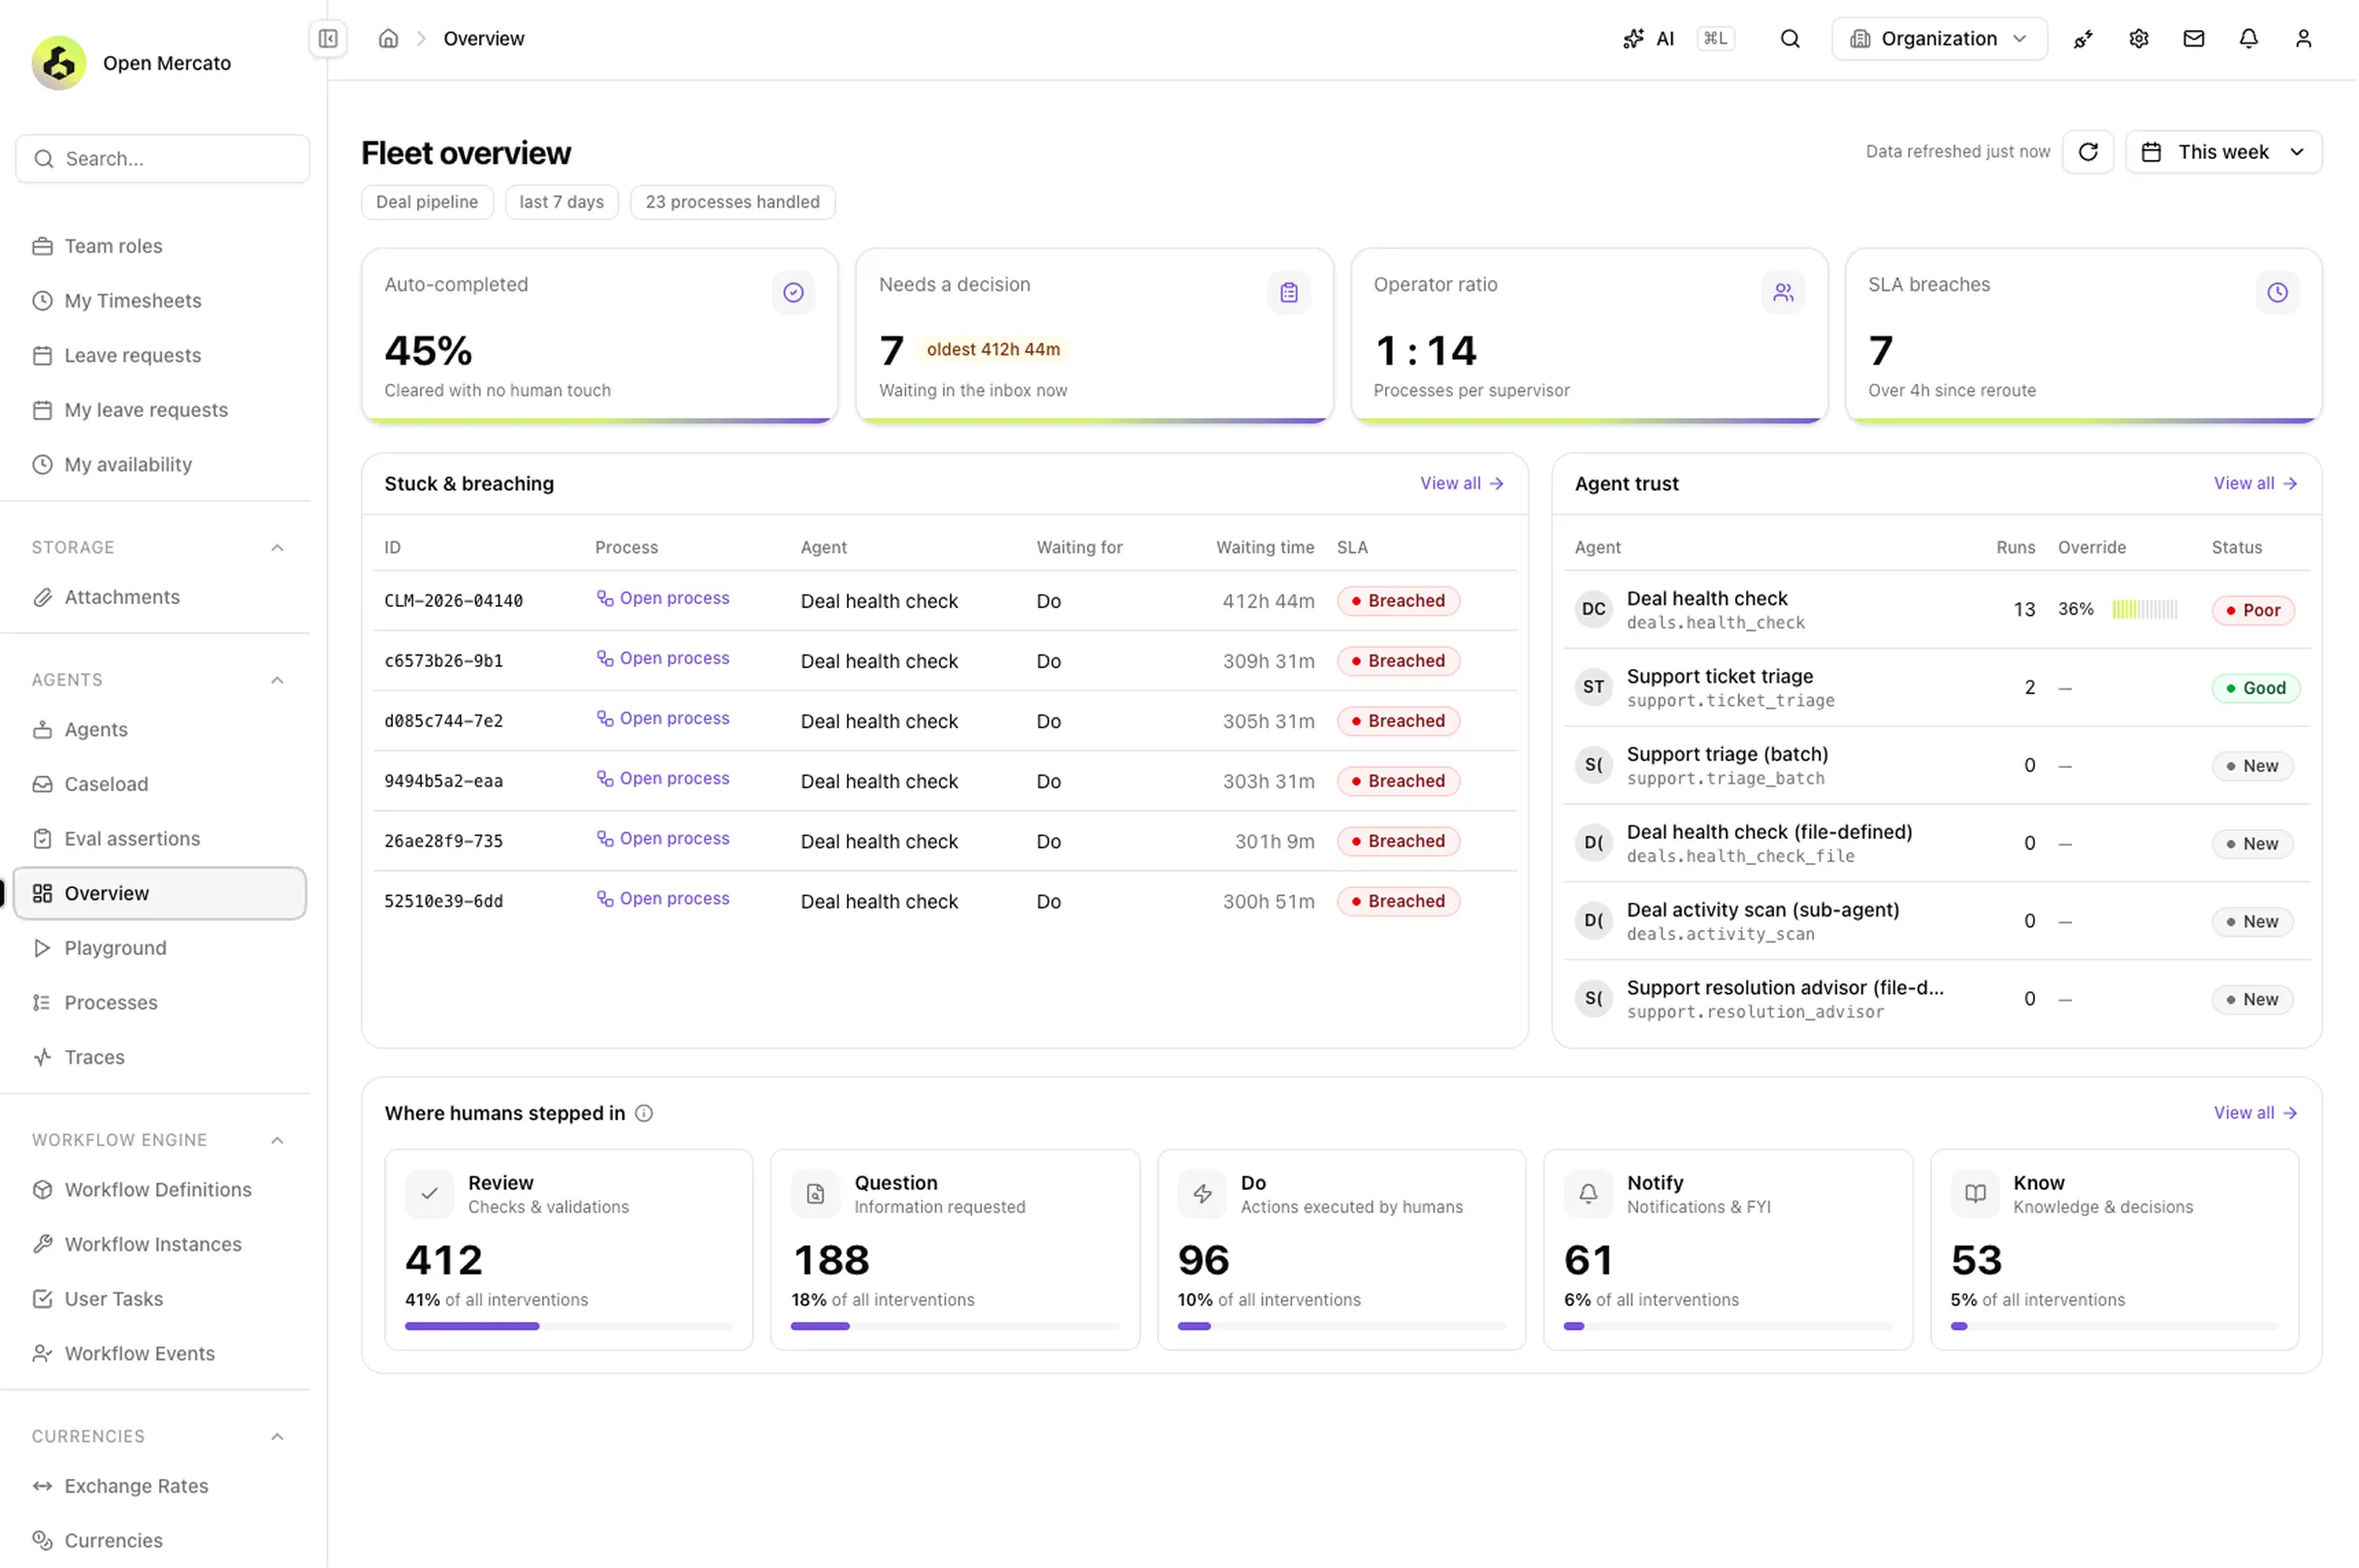Viewport: 2359px width, 1568px height.
Task: Open the This week date range dropdown
Action: click(x=2223, y=152)
